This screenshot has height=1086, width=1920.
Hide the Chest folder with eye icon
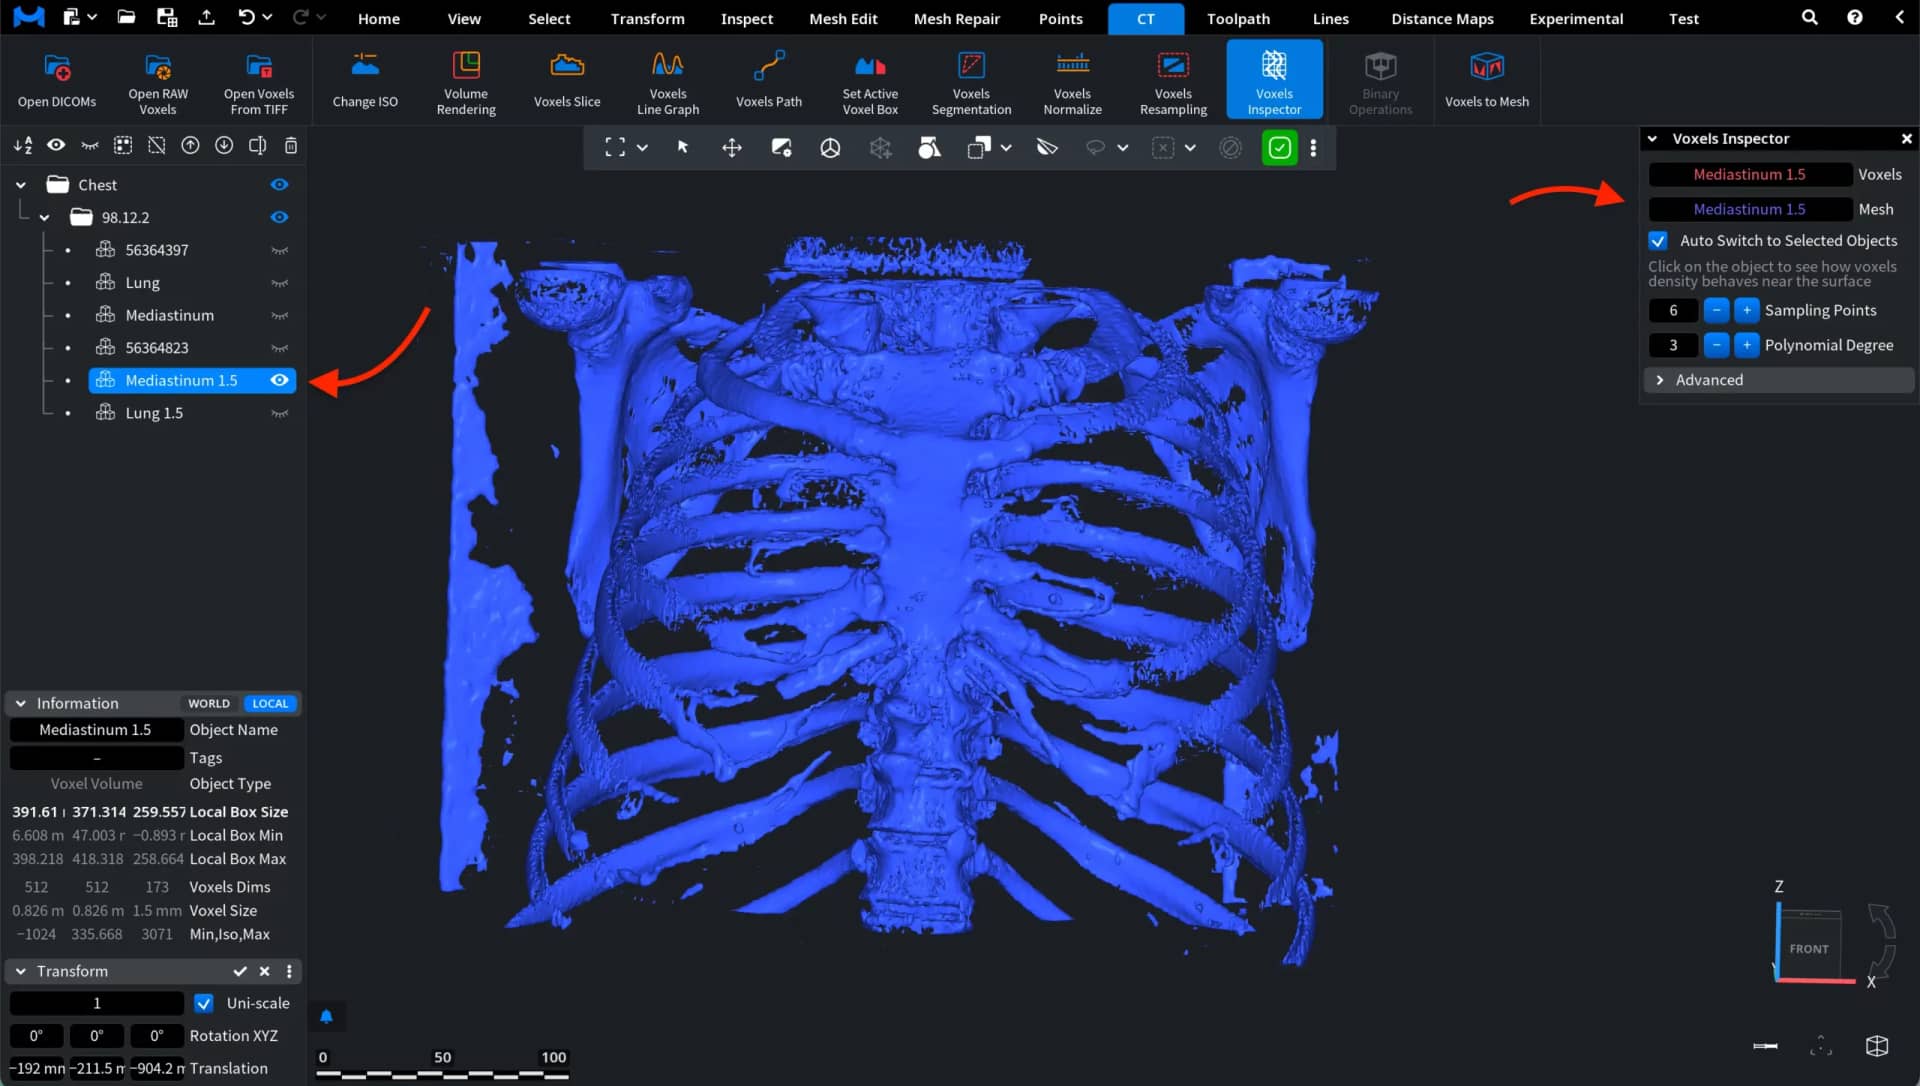coord(280,185)
